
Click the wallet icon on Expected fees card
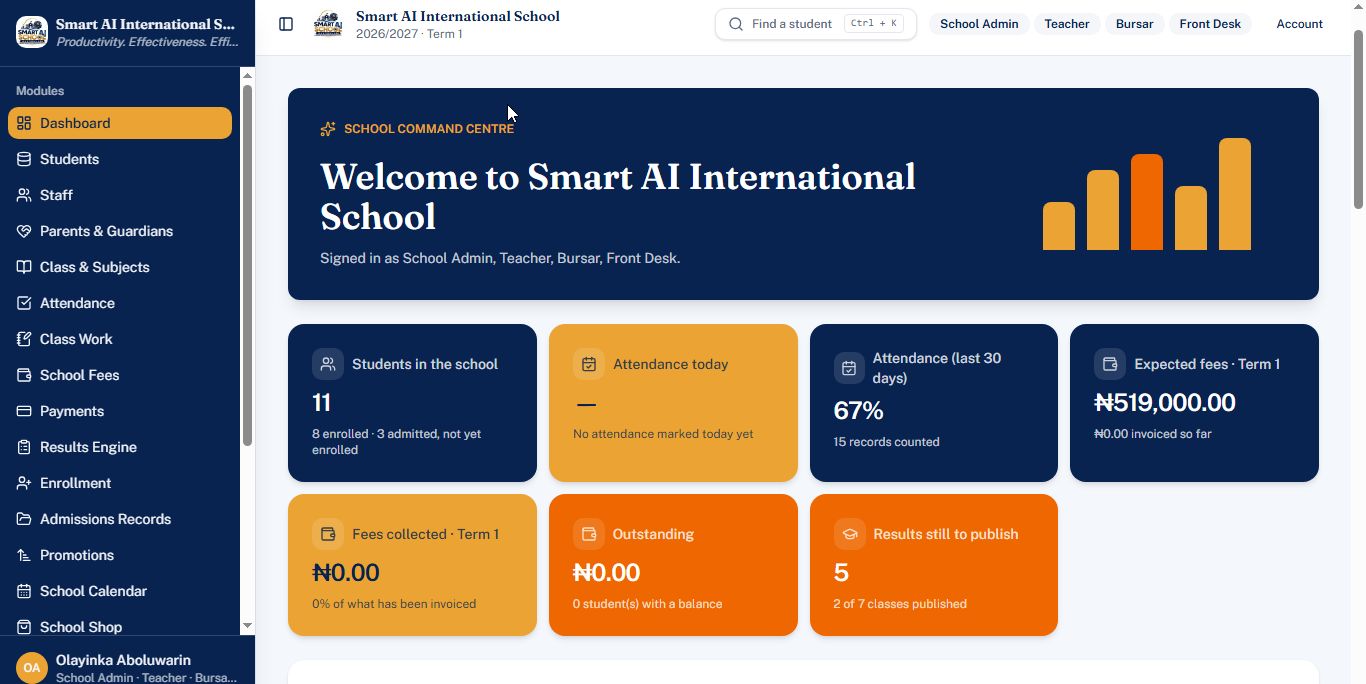[x=1110, y=364]
